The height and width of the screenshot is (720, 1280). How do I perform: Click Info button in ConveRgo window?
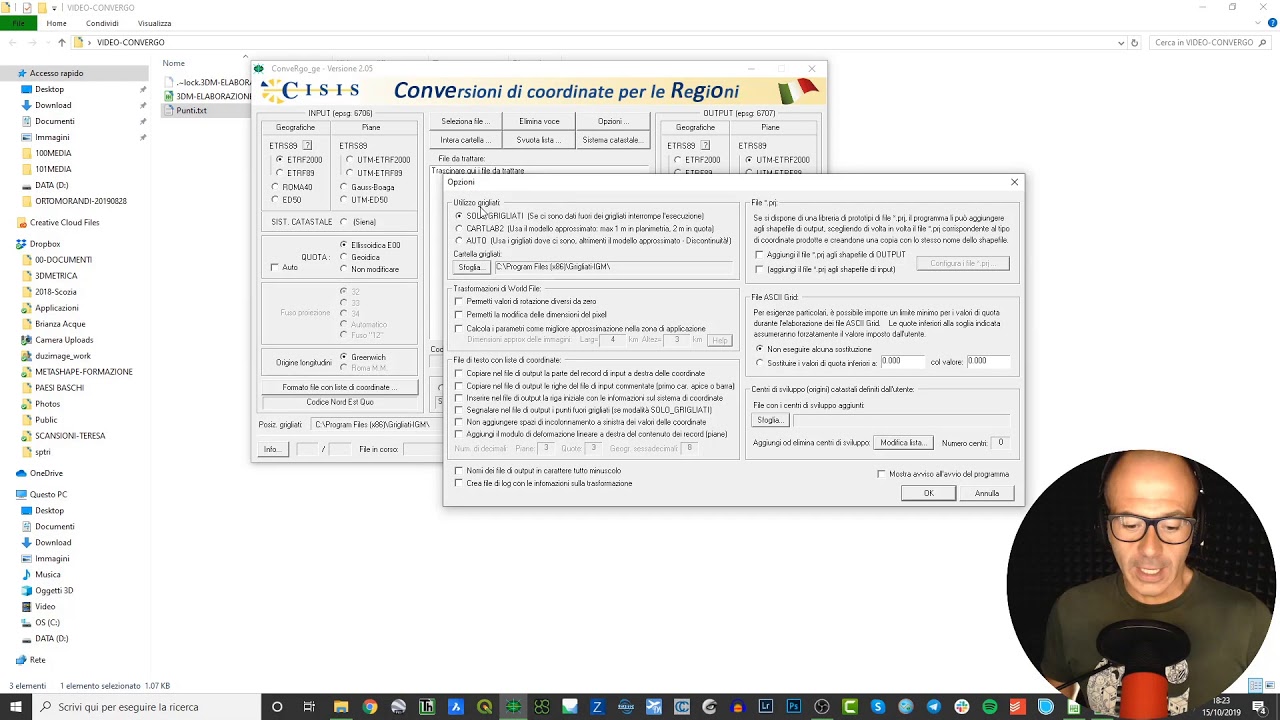271,449
